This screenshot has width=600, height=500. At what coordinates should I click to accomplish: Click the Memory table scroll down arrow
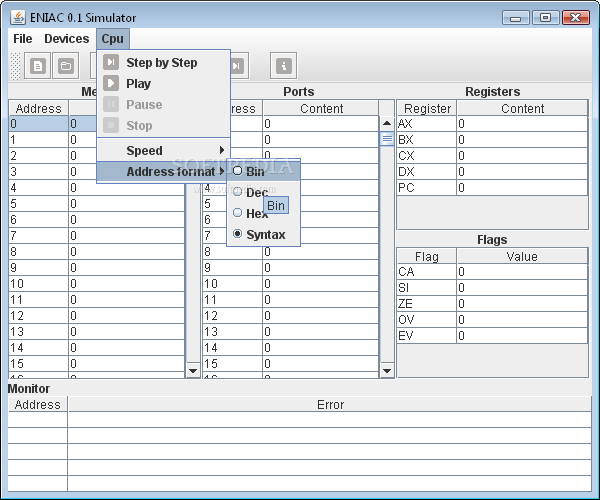(x=193, y=370)
